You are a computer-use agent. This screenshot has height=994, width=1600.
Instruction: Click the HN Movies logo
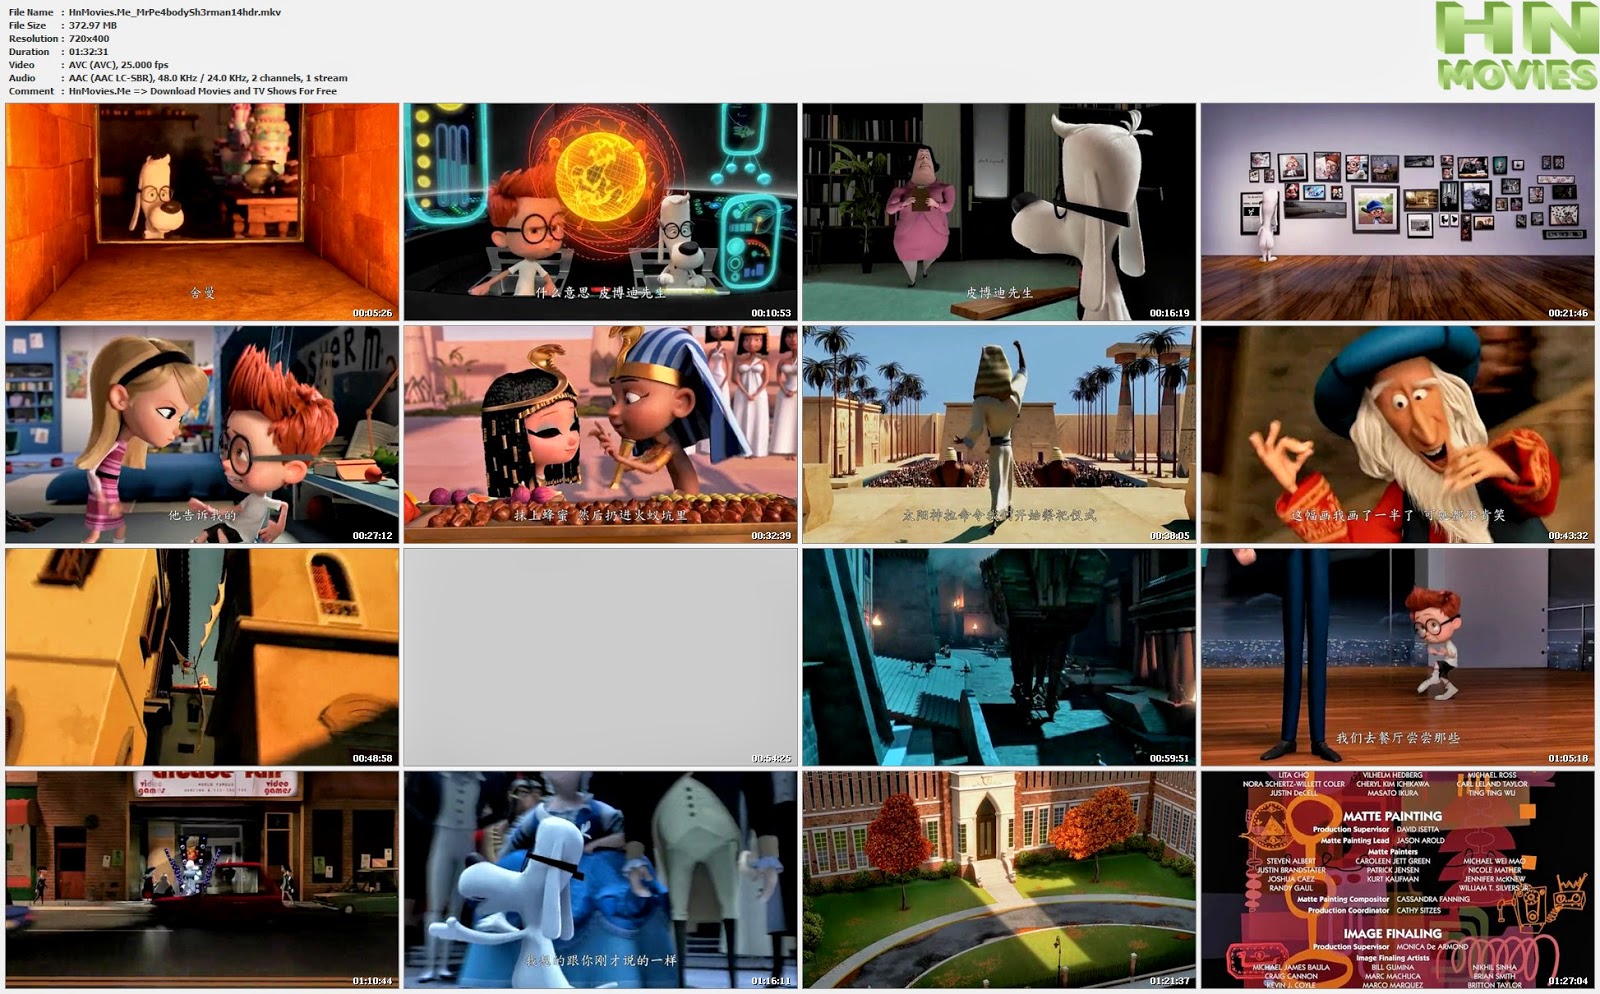pyautogui.click(x=1517, y=46)
